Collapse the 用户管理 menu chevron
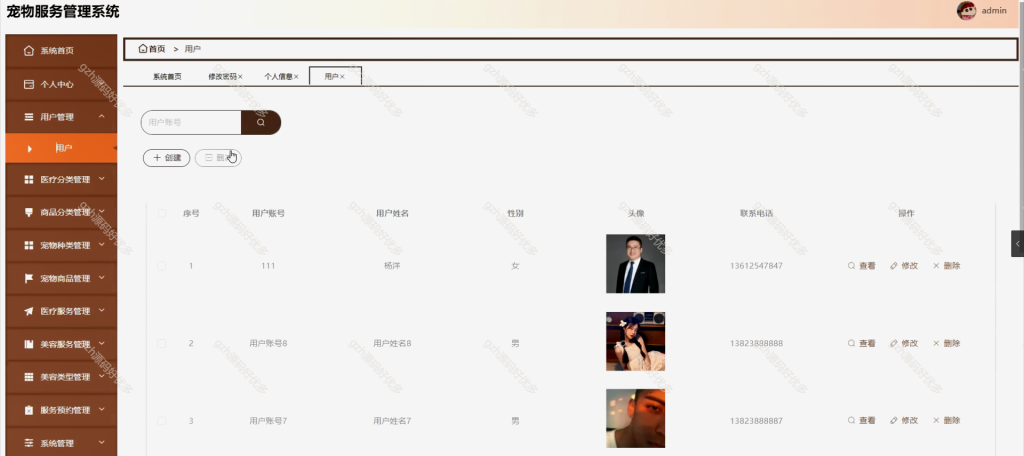This screenshot has height=456, width=1024. (x=102, y=116)
